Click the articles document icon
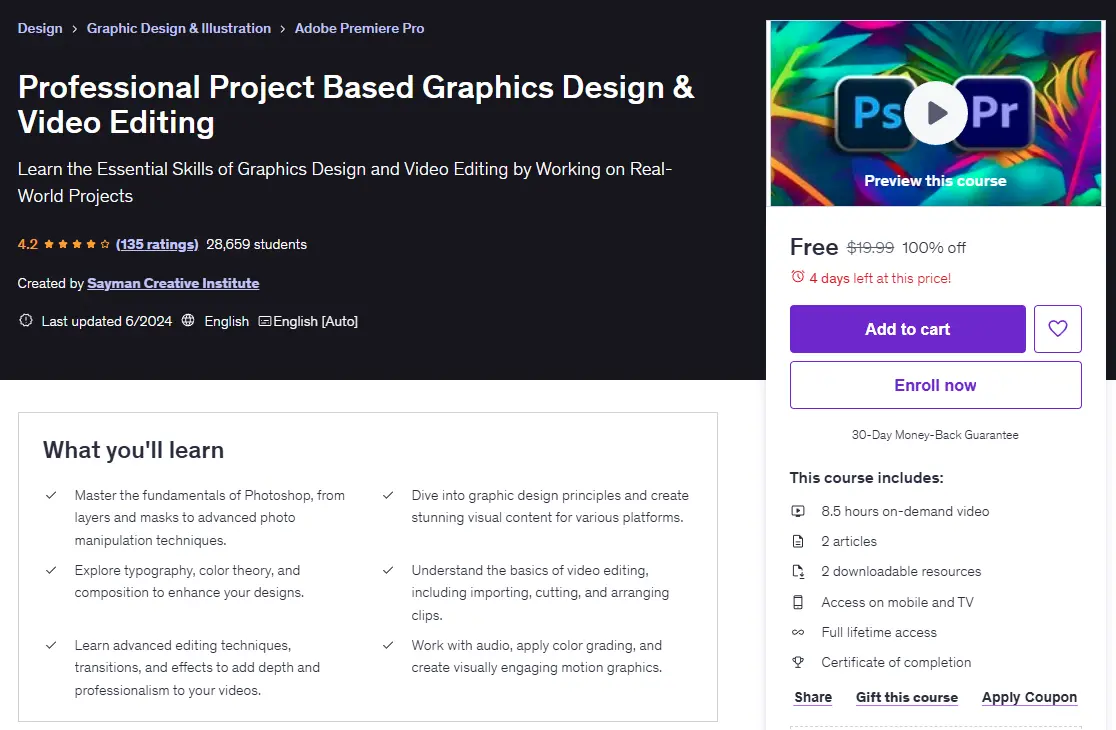Viewport: 1116px width, 730px height. click(x=798, y=541)
